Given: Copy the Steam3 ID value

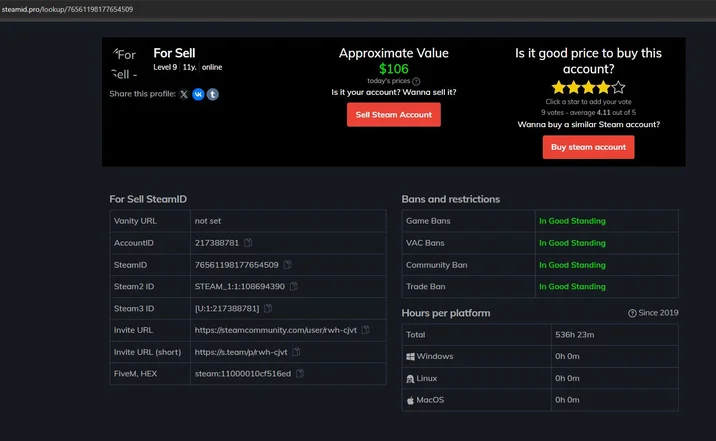Looking at the screenshot, I should [268, 308].
